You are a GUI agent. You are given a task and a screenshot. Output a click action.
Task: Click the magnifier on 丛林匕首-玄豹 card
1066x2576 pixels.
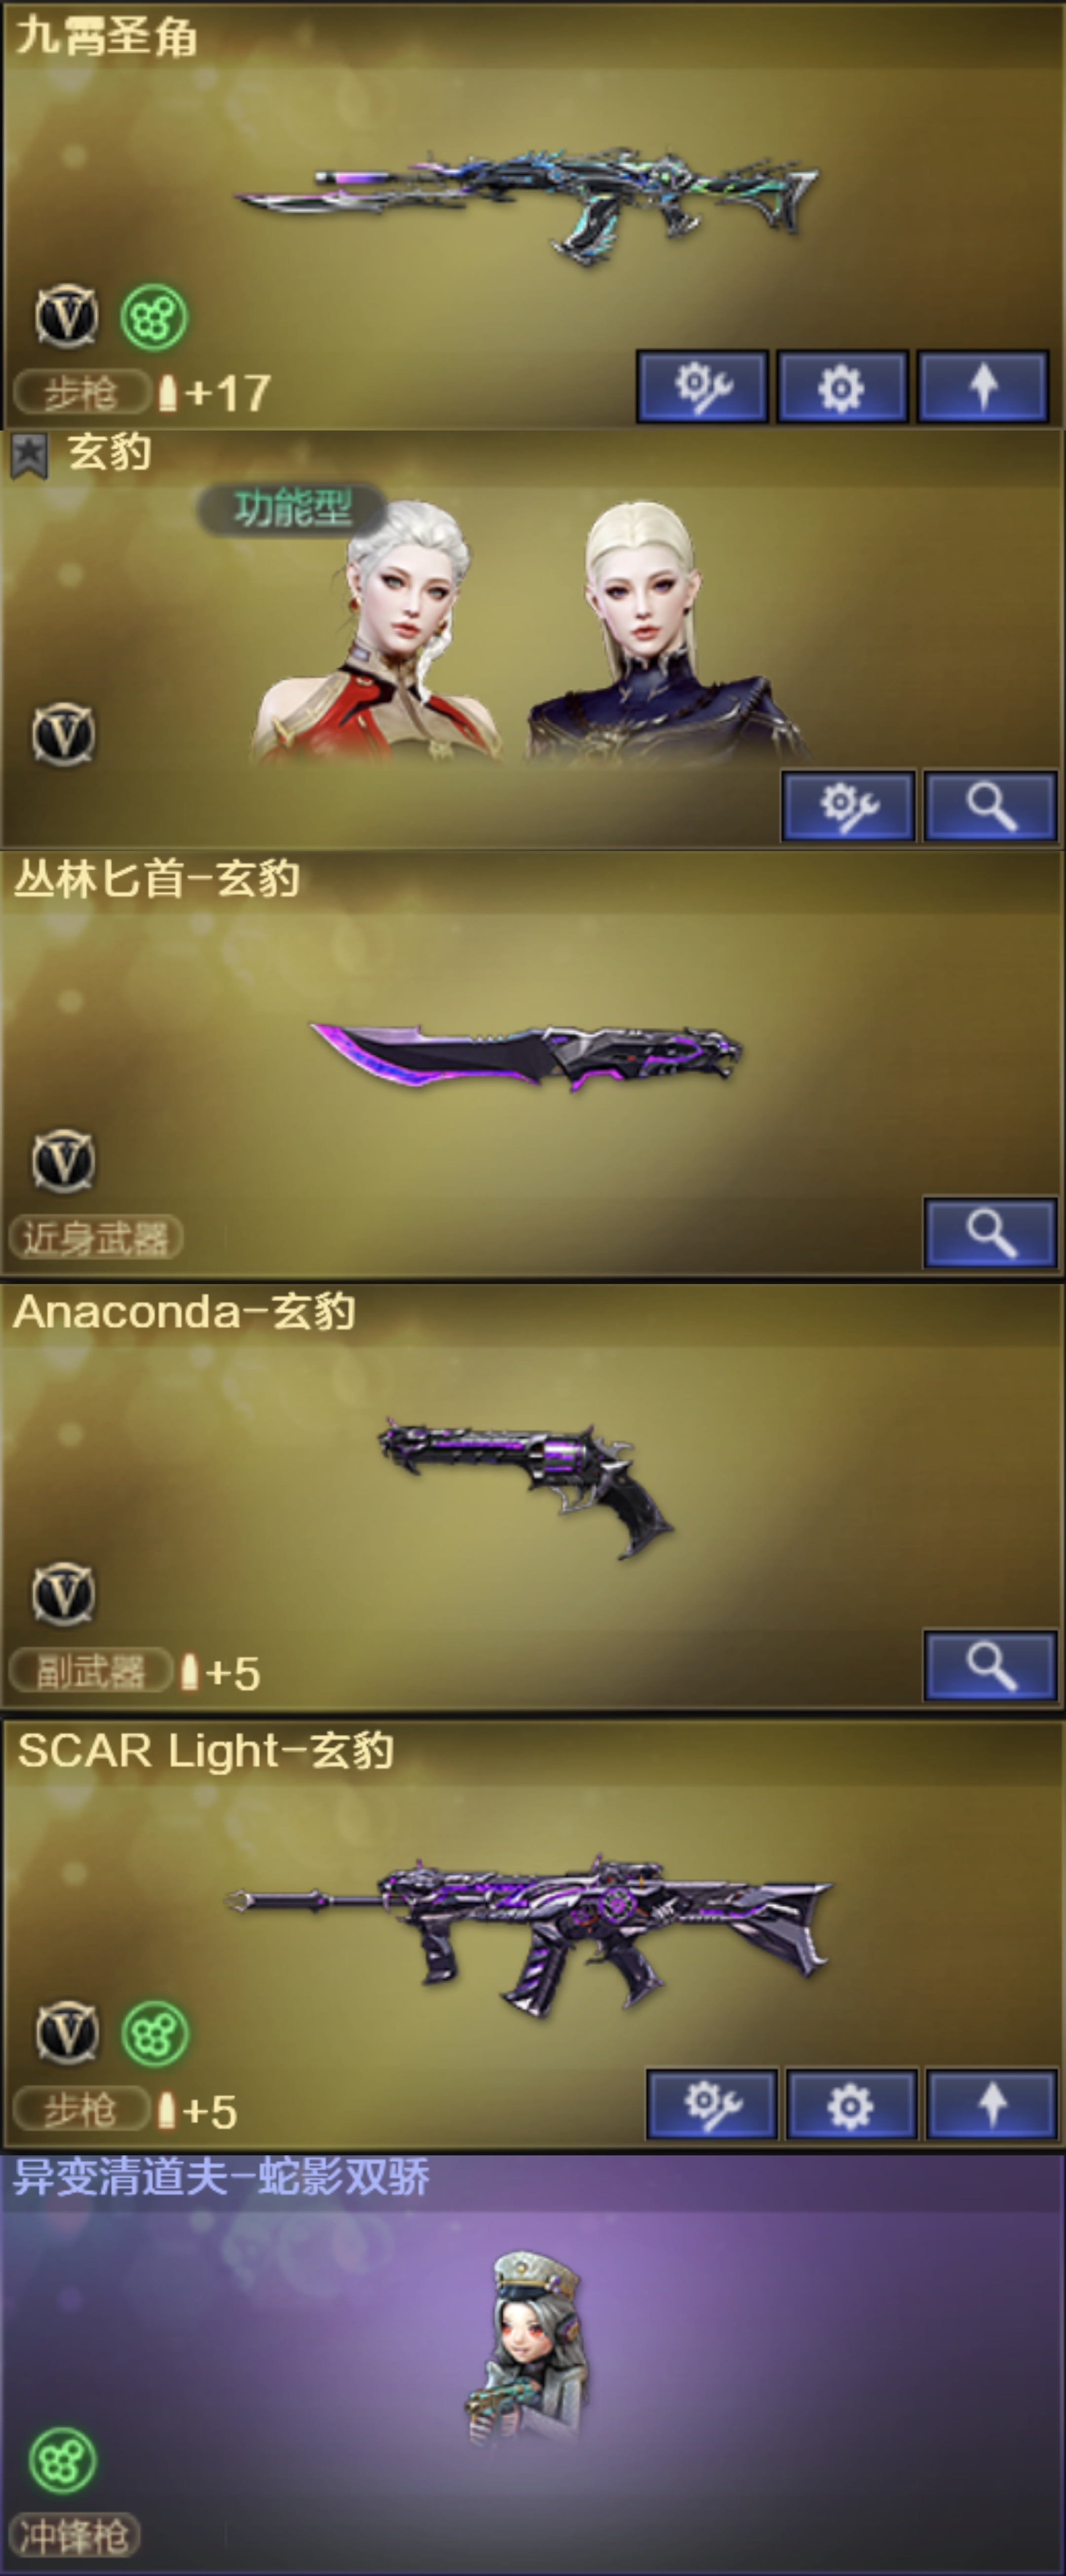[x=990, y=1232]
